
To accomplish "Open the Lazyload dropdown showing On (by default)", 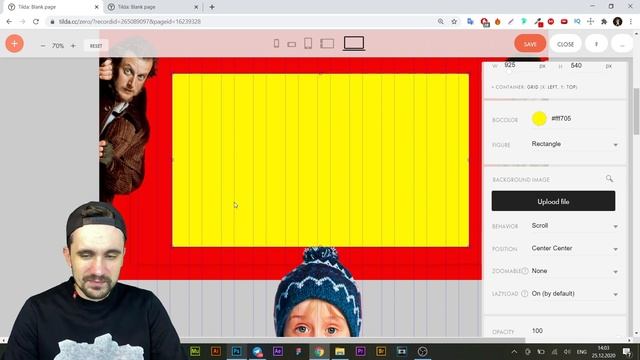I will (x=575, y=293).
